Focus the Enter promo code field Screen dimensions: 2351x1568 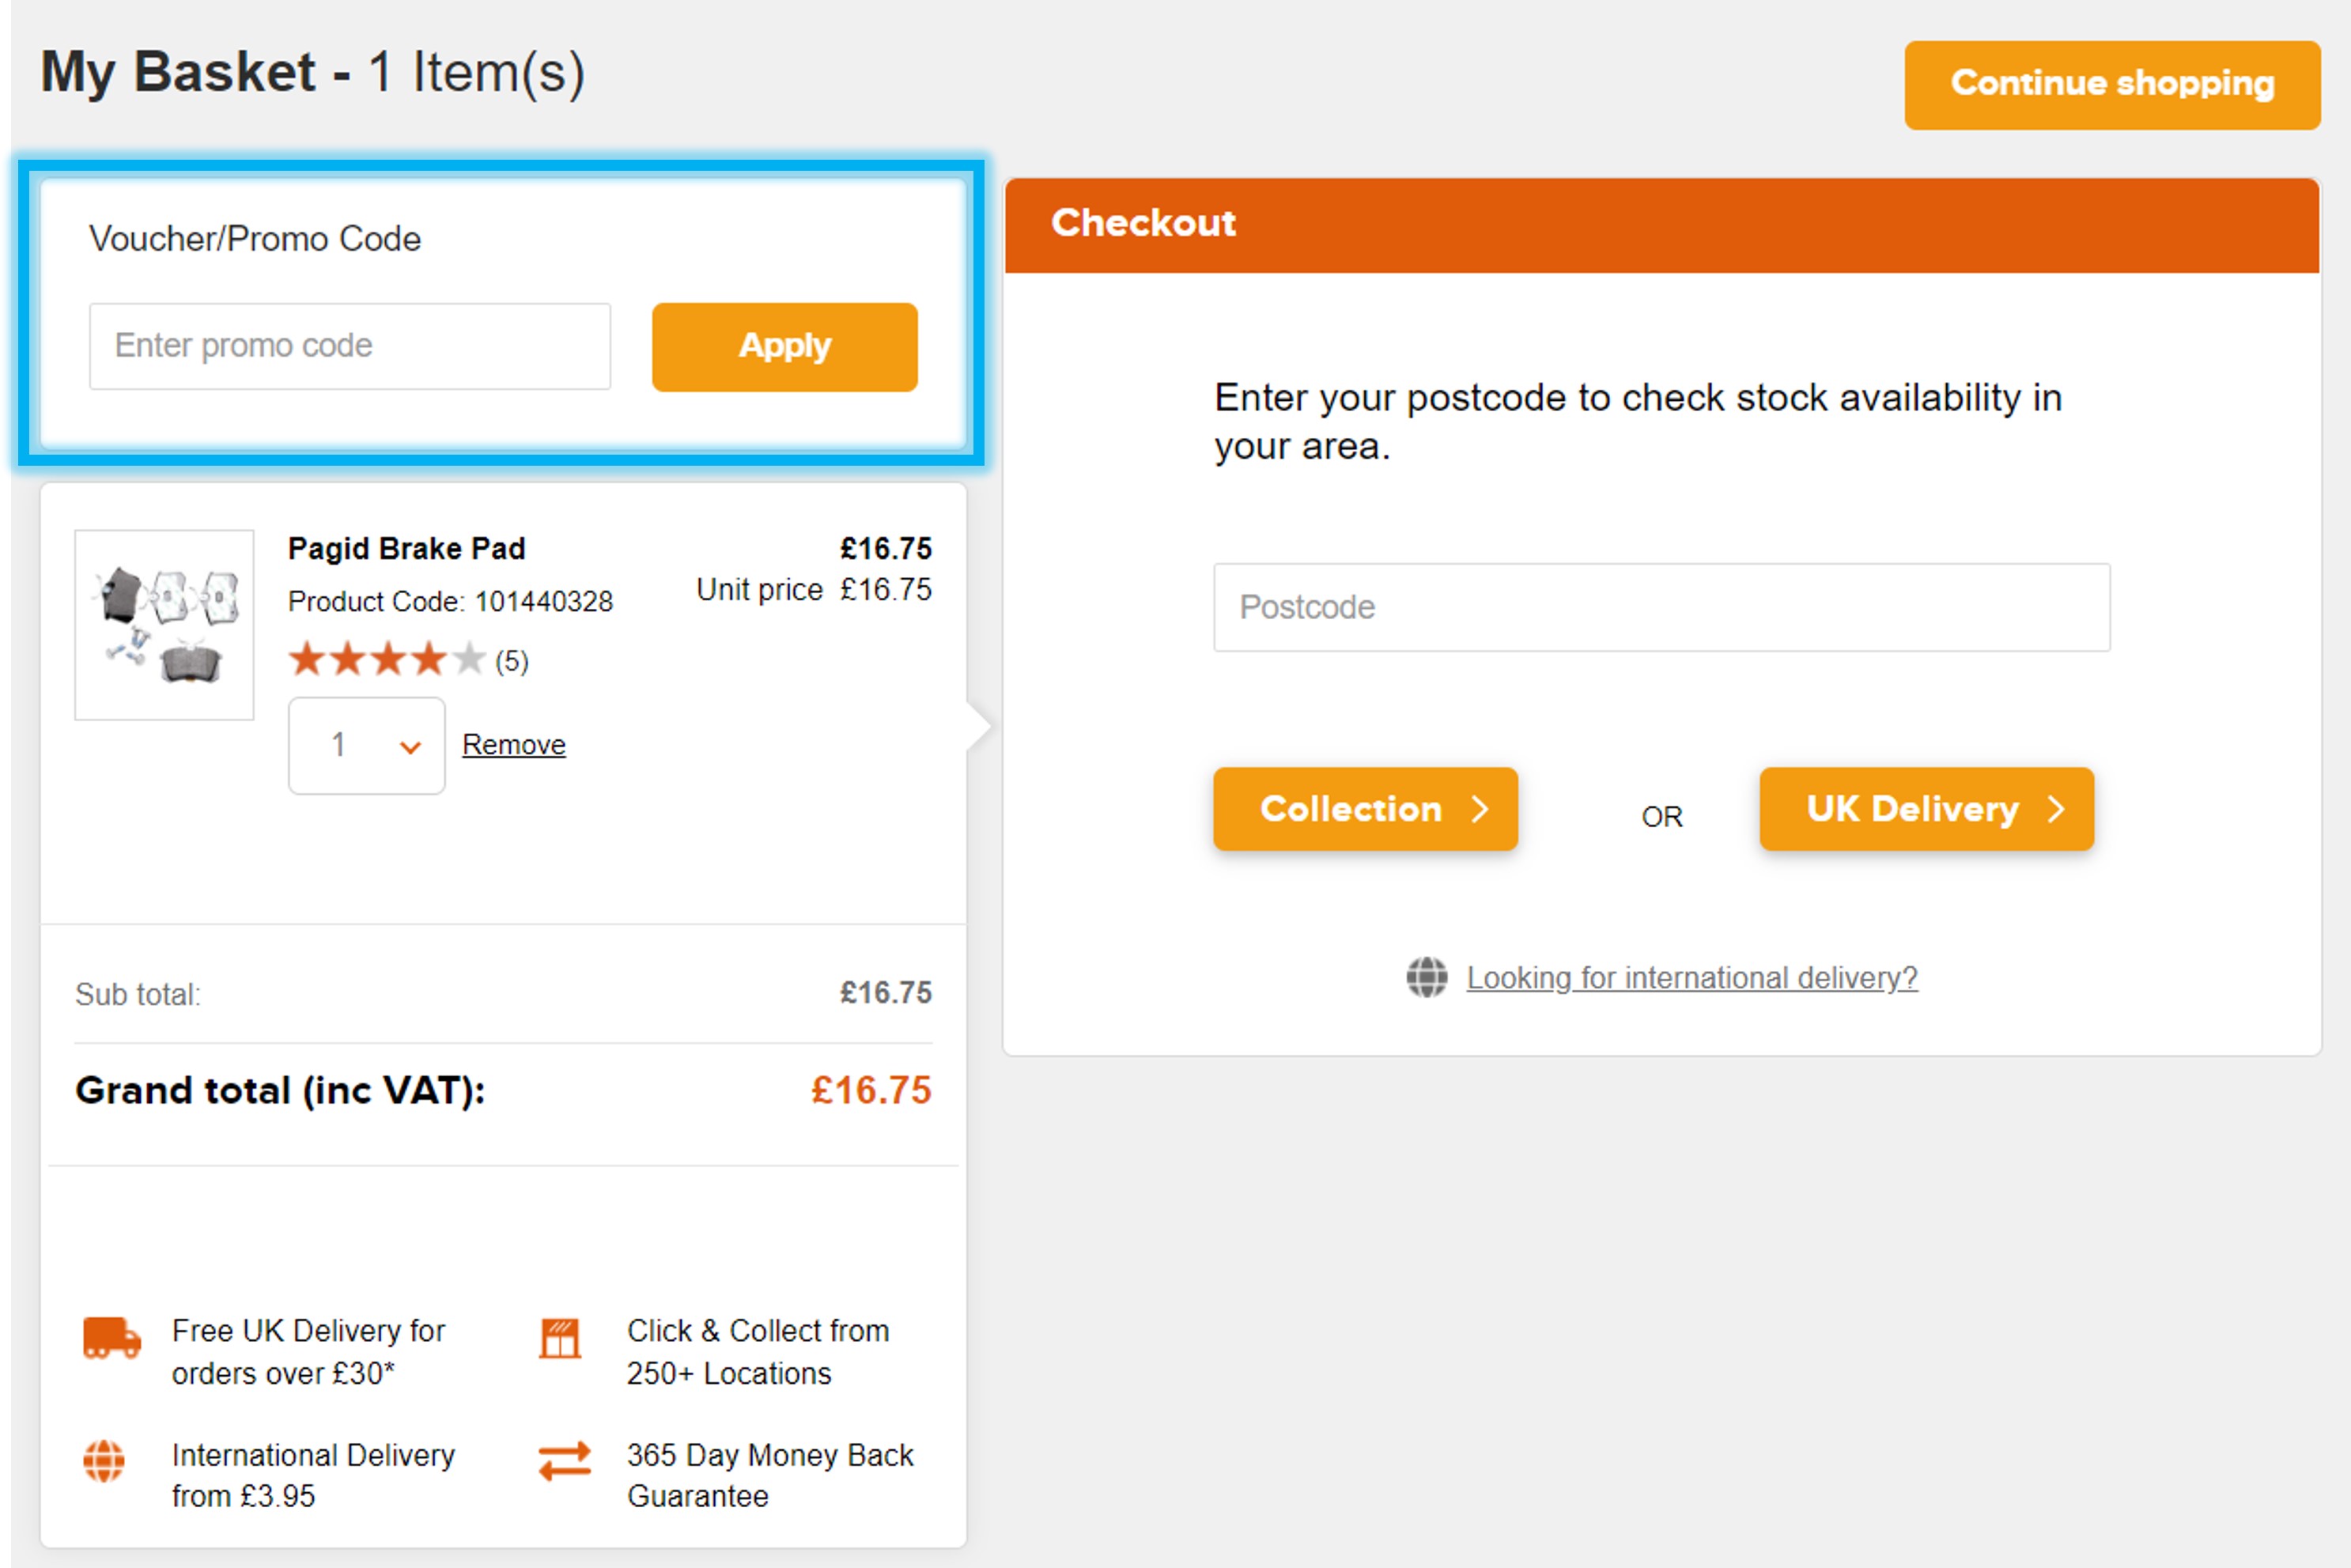pyautogui.click(x=349, y=346)
